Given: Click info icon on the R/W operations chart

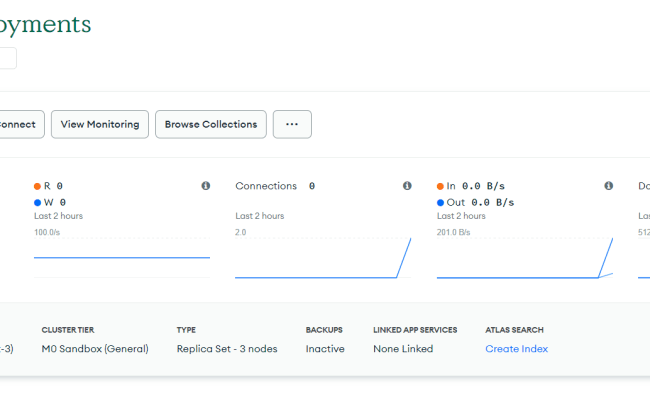Looking at the screenshot, I should pyautogui.click(x=206, y=186).
